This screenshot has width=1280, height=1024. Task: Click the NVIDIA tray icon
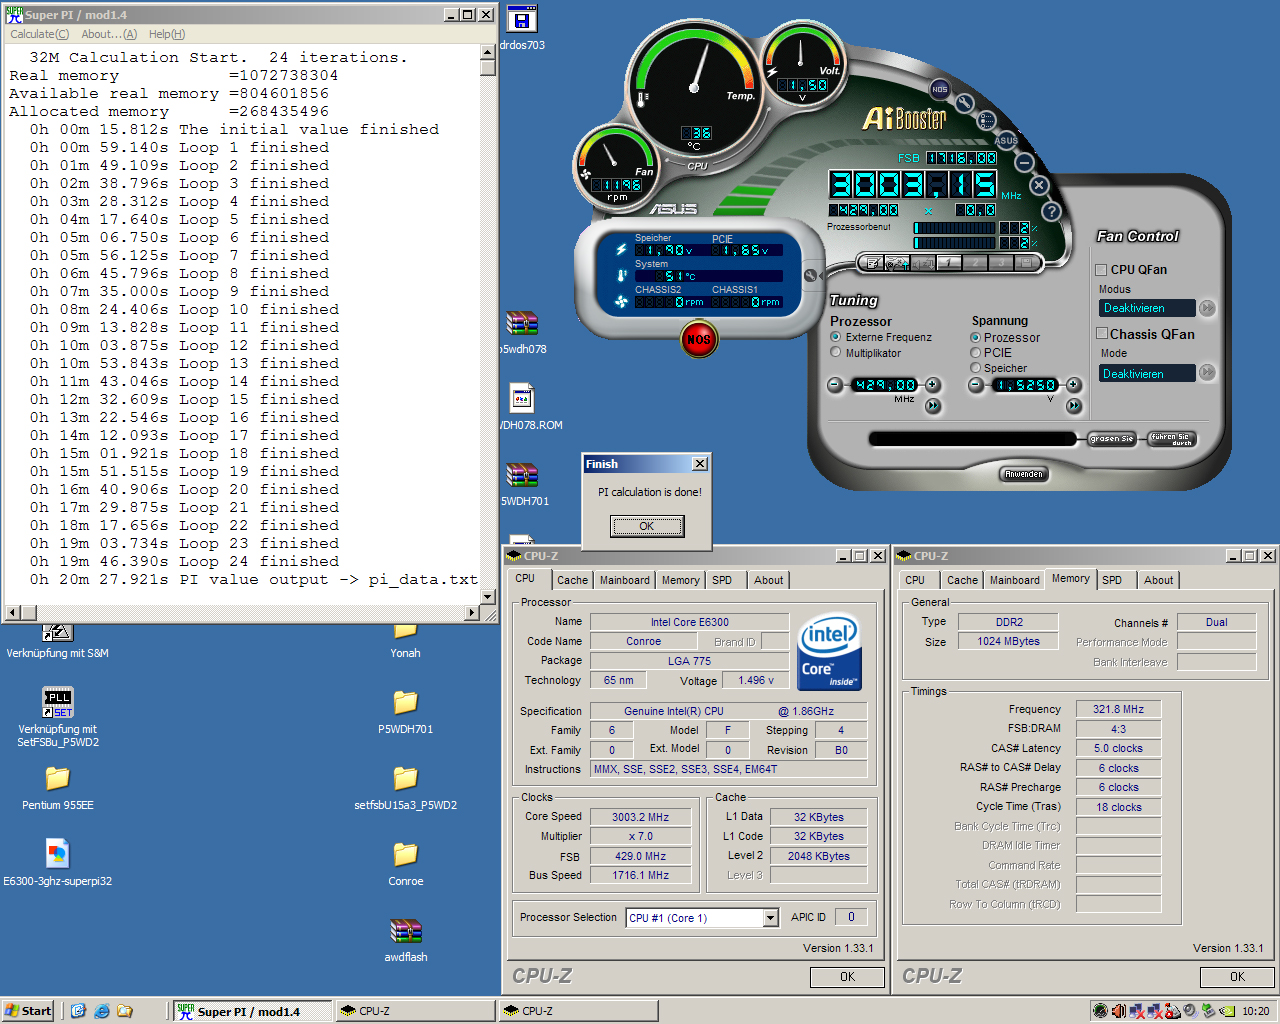click(x=1227, y=1011)
